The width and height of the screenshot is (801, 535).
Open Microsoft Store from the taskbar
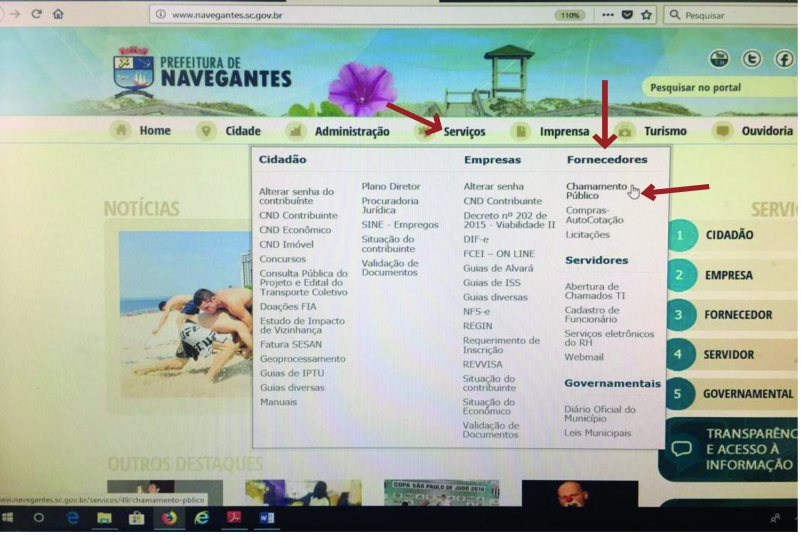[136, 519]
